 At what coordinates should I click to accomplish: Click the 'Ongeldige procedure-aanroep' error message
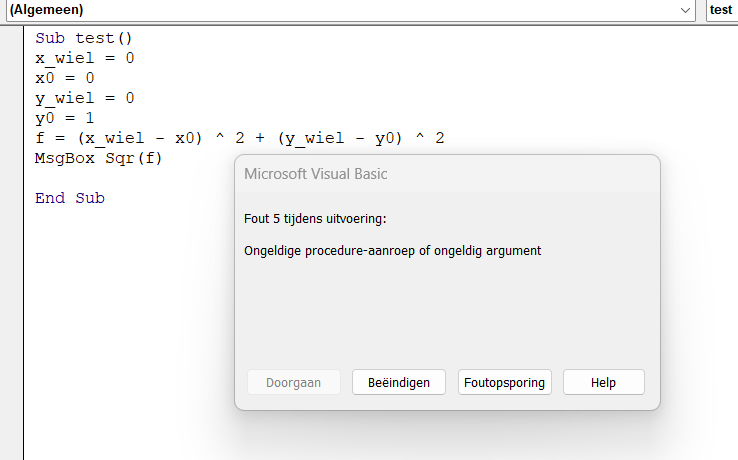392,251
